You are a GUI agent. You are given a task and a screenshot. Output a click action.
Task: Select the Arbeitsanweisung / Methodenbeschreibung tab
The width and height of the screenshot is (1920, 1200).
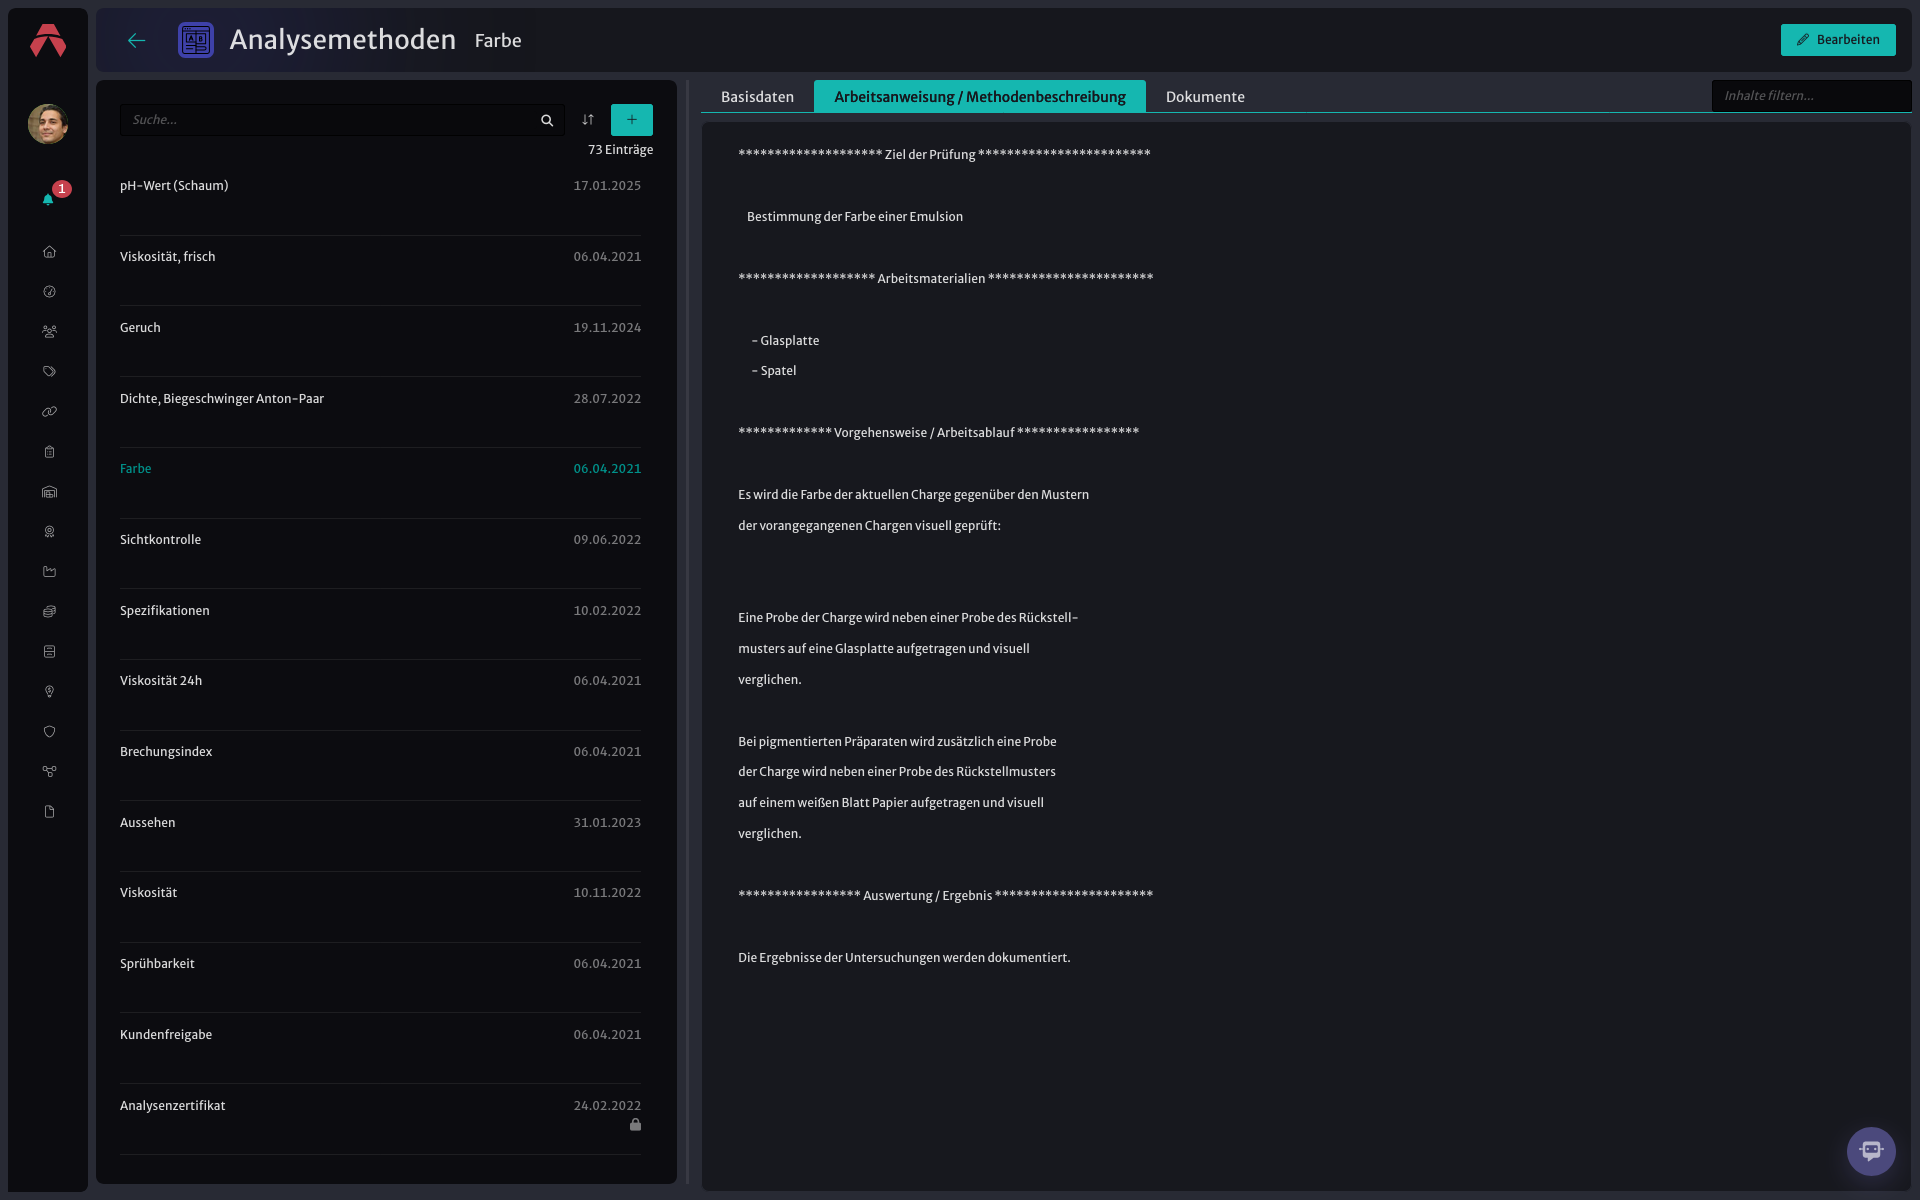[980, 97]
